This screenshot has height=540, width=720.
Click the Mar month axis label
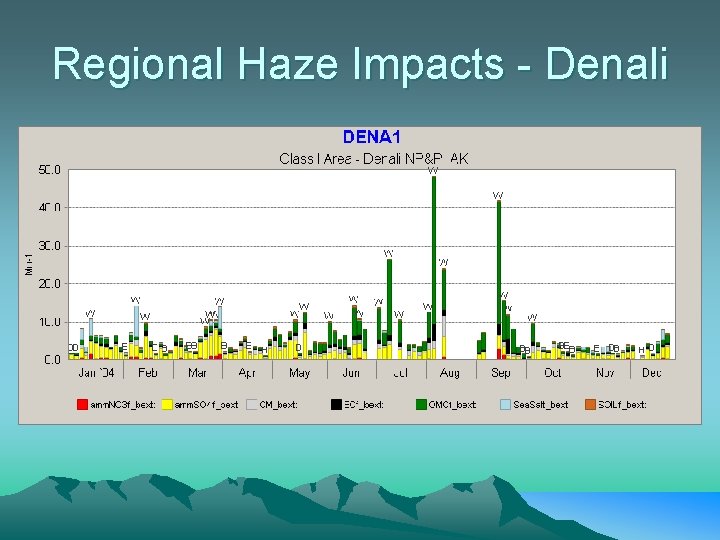(197, 372)
